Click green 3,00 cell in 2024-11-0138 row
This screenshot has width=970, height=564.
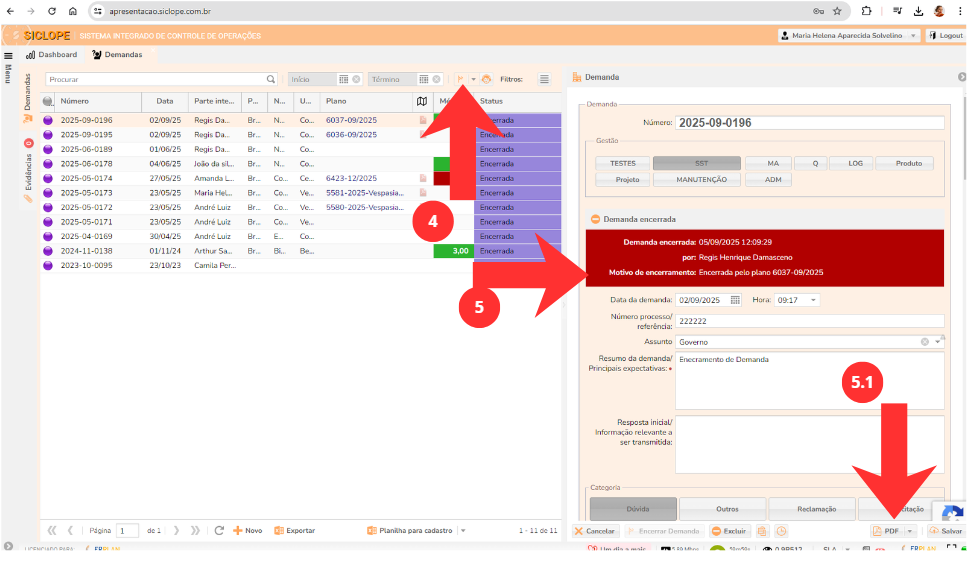point(453,251)
